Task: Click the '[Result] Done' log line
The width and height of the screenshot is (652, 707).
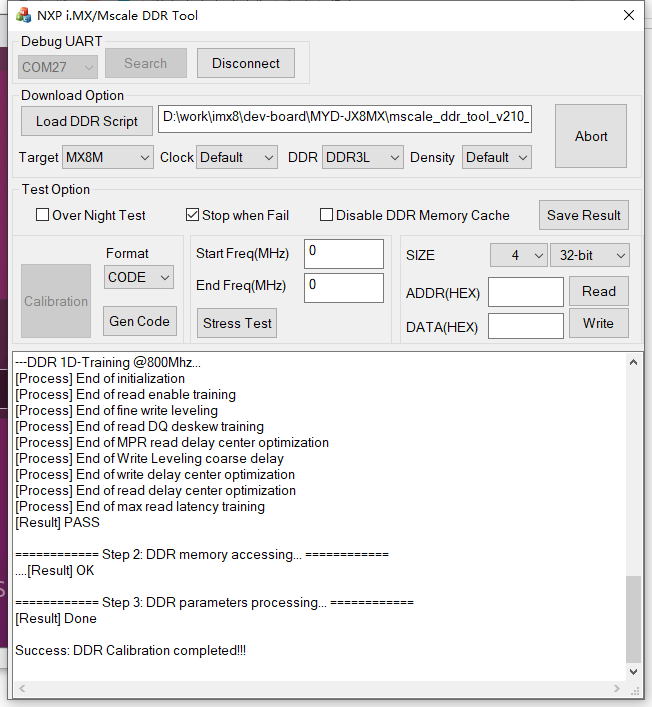Action: [56, 618]
